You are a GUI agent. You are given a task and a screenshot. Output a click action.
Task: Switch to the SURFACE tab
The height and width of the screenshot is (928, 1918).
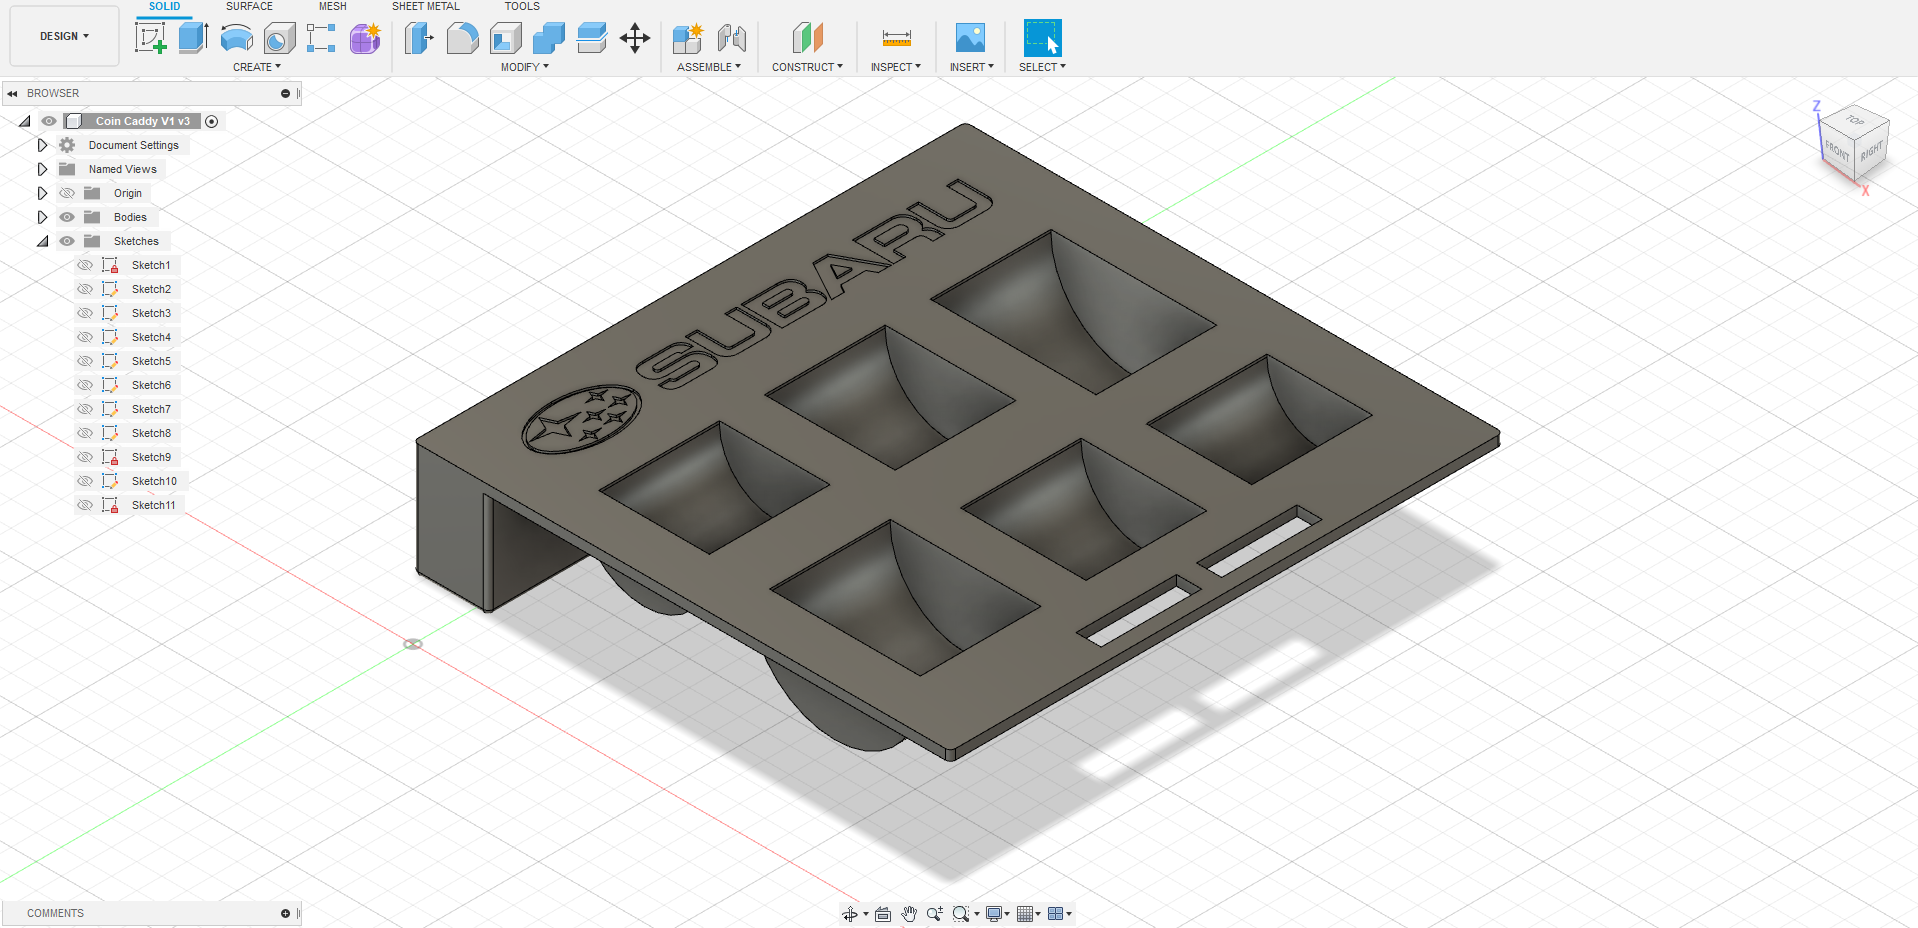point(249,7)
